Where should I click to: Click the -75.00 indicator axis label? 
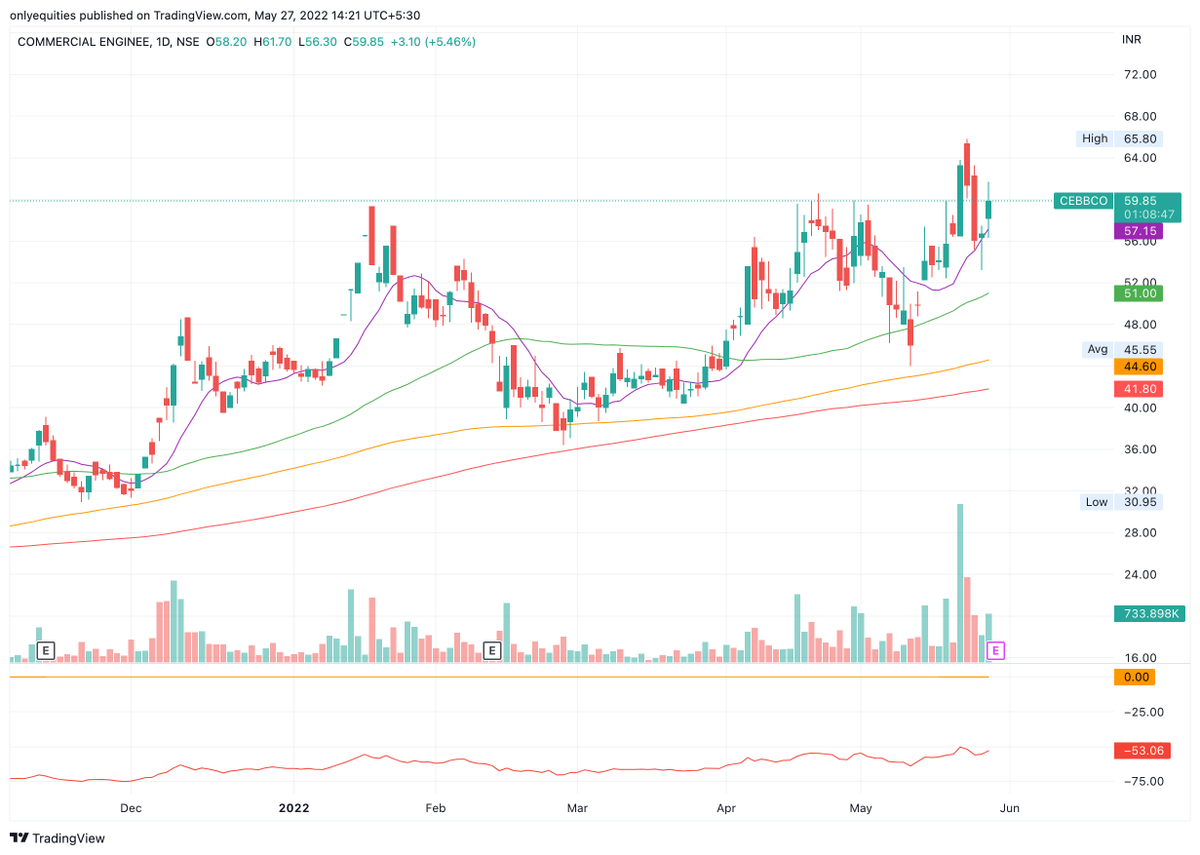tap(1141, 782)
